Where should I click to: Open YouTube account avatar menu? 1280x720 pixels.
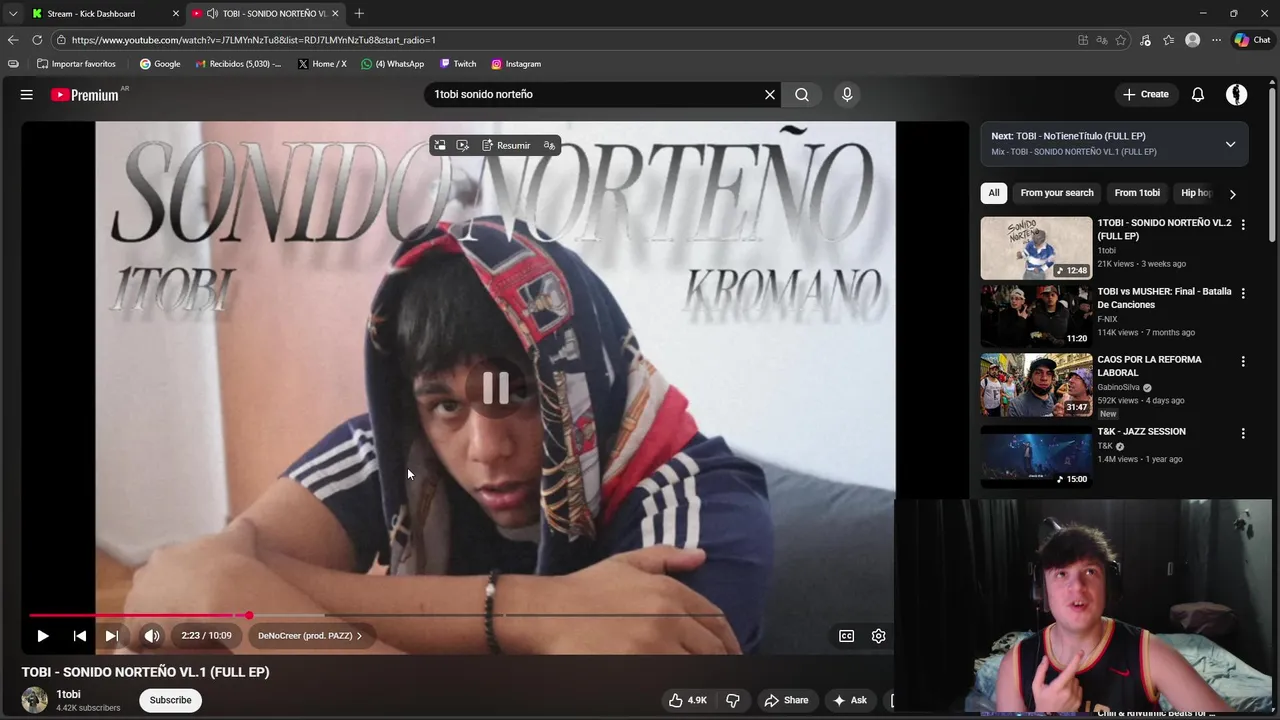1237,94
